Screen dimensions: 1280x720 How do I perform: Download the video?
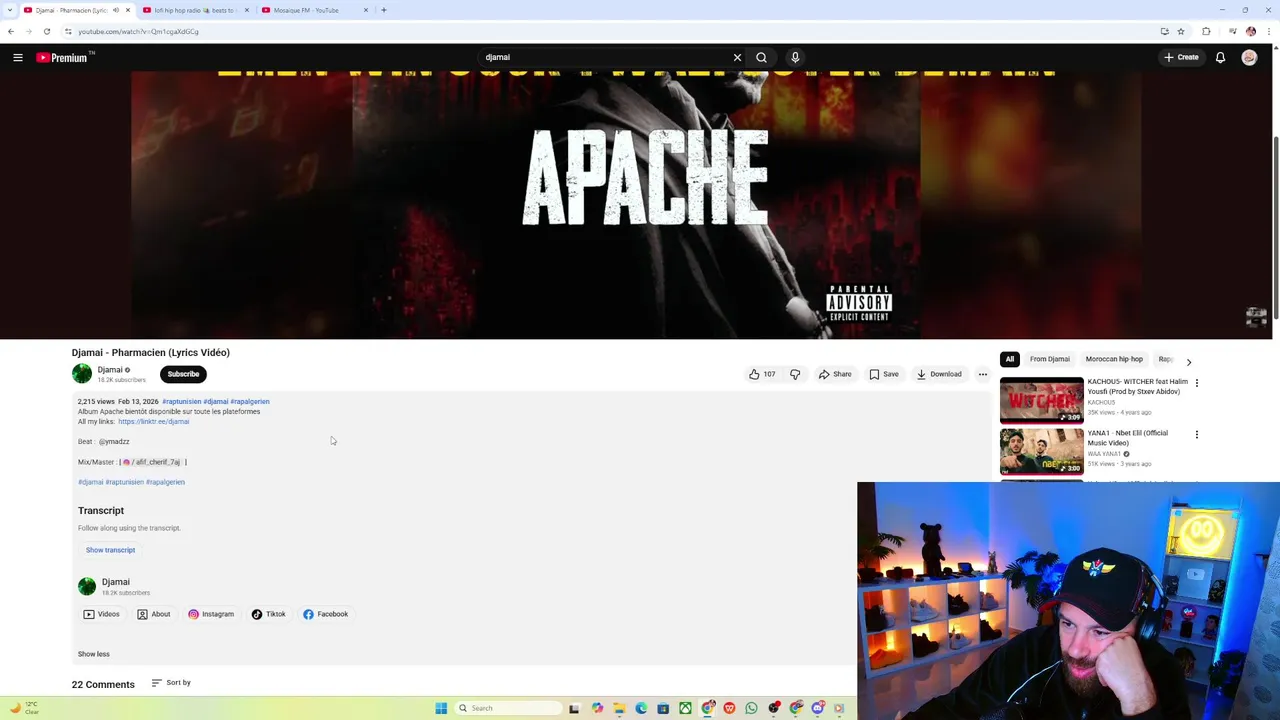click(939, 374)
